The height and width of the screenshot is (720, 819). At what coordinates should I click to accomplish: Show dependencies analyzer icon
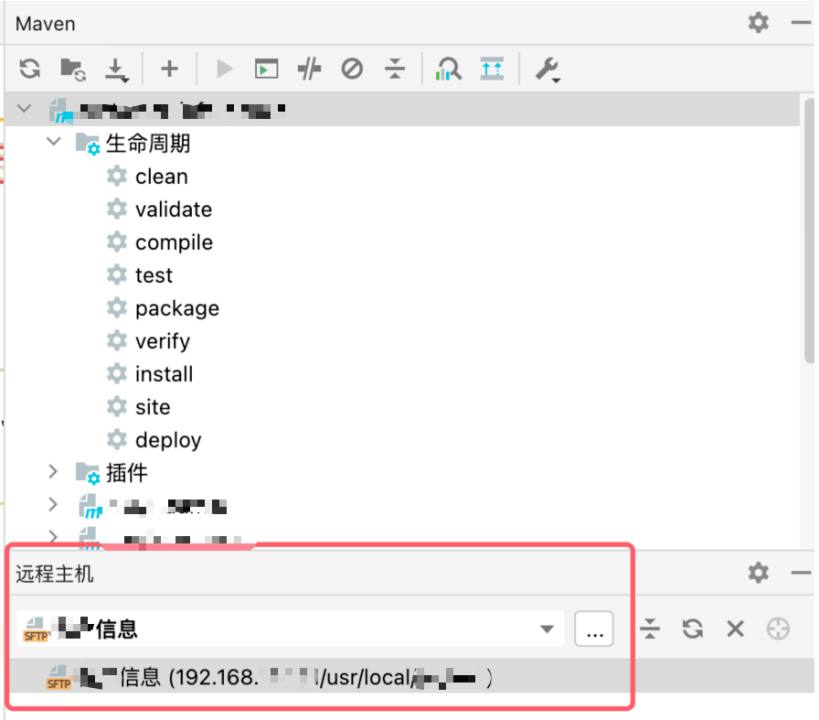(x=448, y=68)
